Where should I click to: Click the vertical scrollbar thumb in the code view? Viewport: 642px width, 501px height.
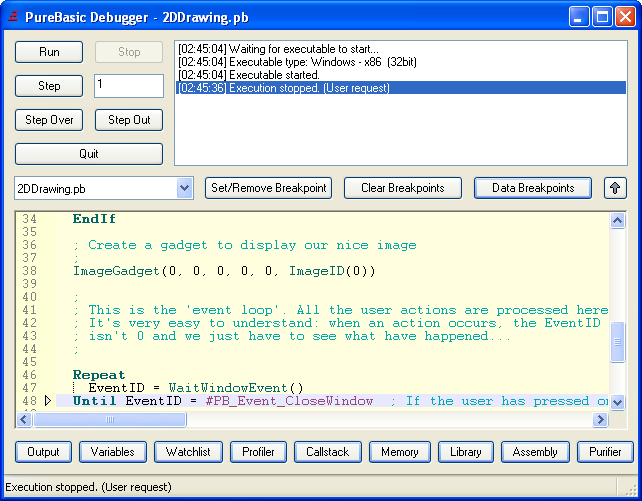pyautogui.click(x=617, y=342)
